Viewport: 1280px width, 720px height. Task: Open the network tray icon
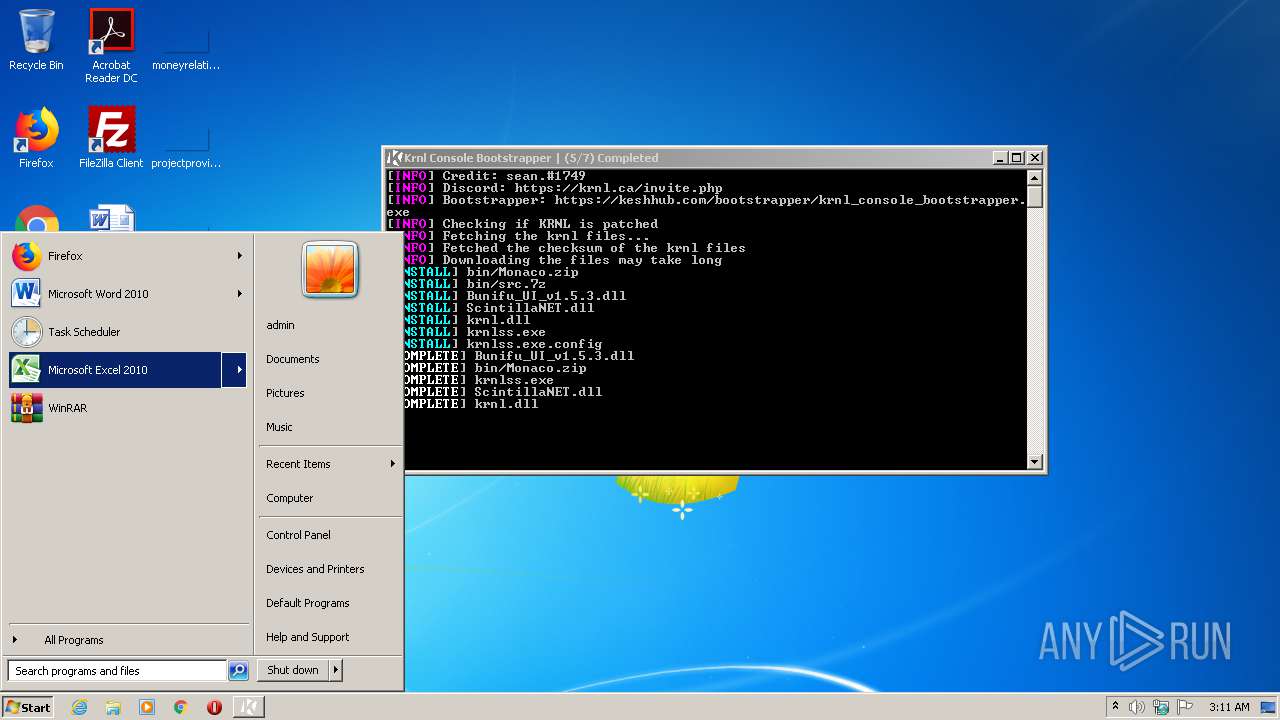[x=1161, y=707]
